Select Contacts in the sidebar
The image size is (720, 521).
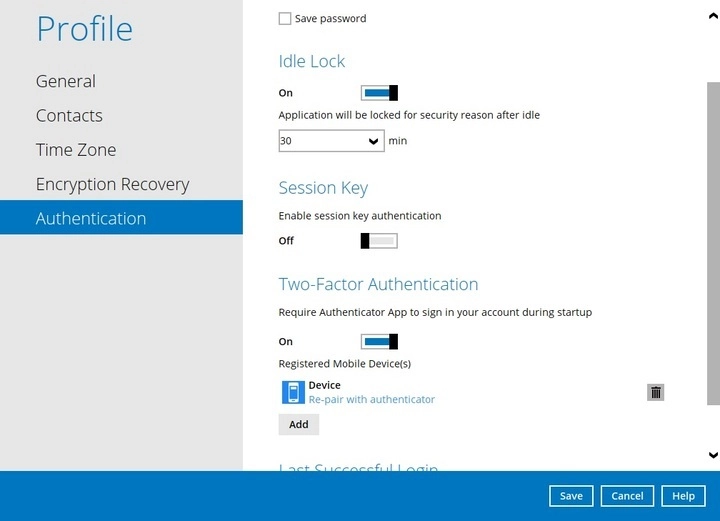pyautogui.click(x=69, y=116)
